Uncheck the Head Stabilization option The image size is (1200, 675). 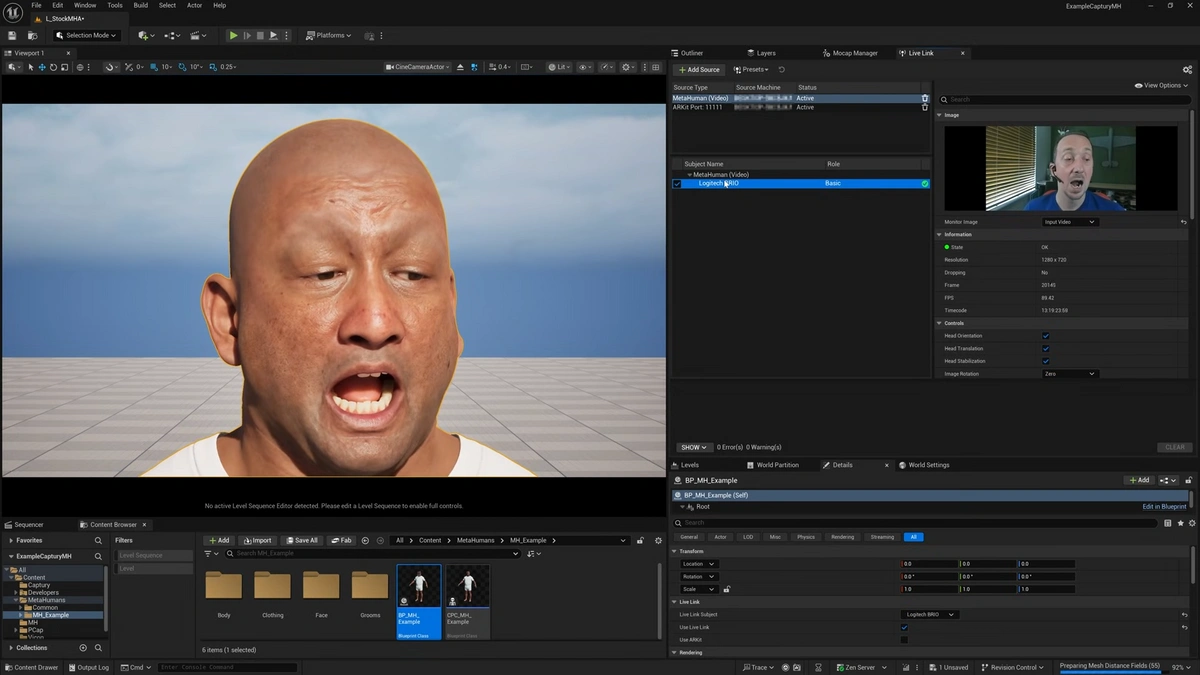(1045, 361)
